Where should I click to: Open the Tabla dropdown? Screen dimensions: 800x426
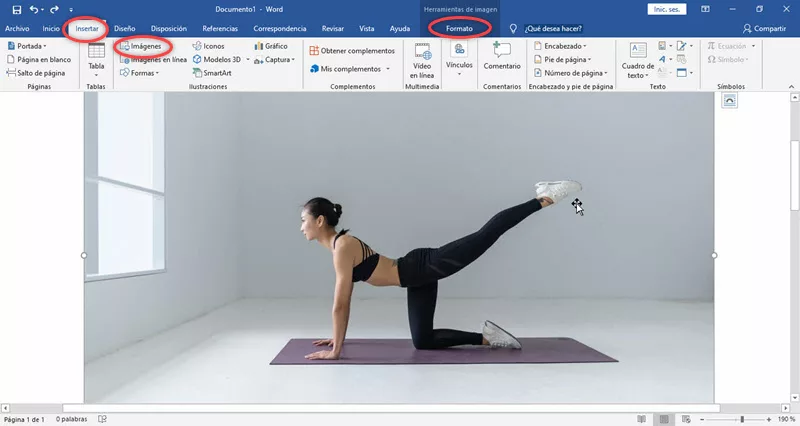[96, 60]
